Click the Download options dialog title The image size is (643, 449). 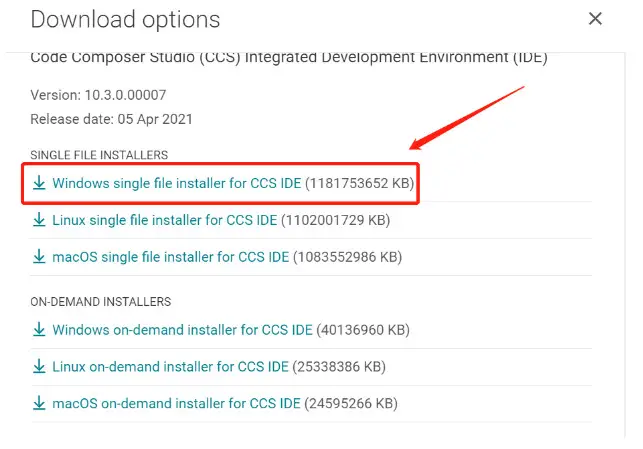[x=125, y=19]
